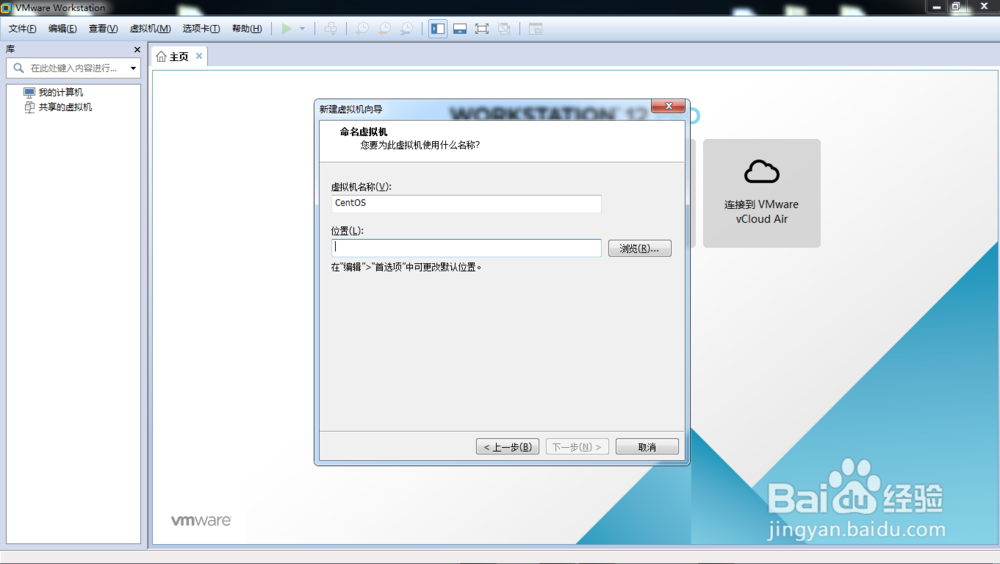Select 共享的虚拟机 in library tree

65,107
